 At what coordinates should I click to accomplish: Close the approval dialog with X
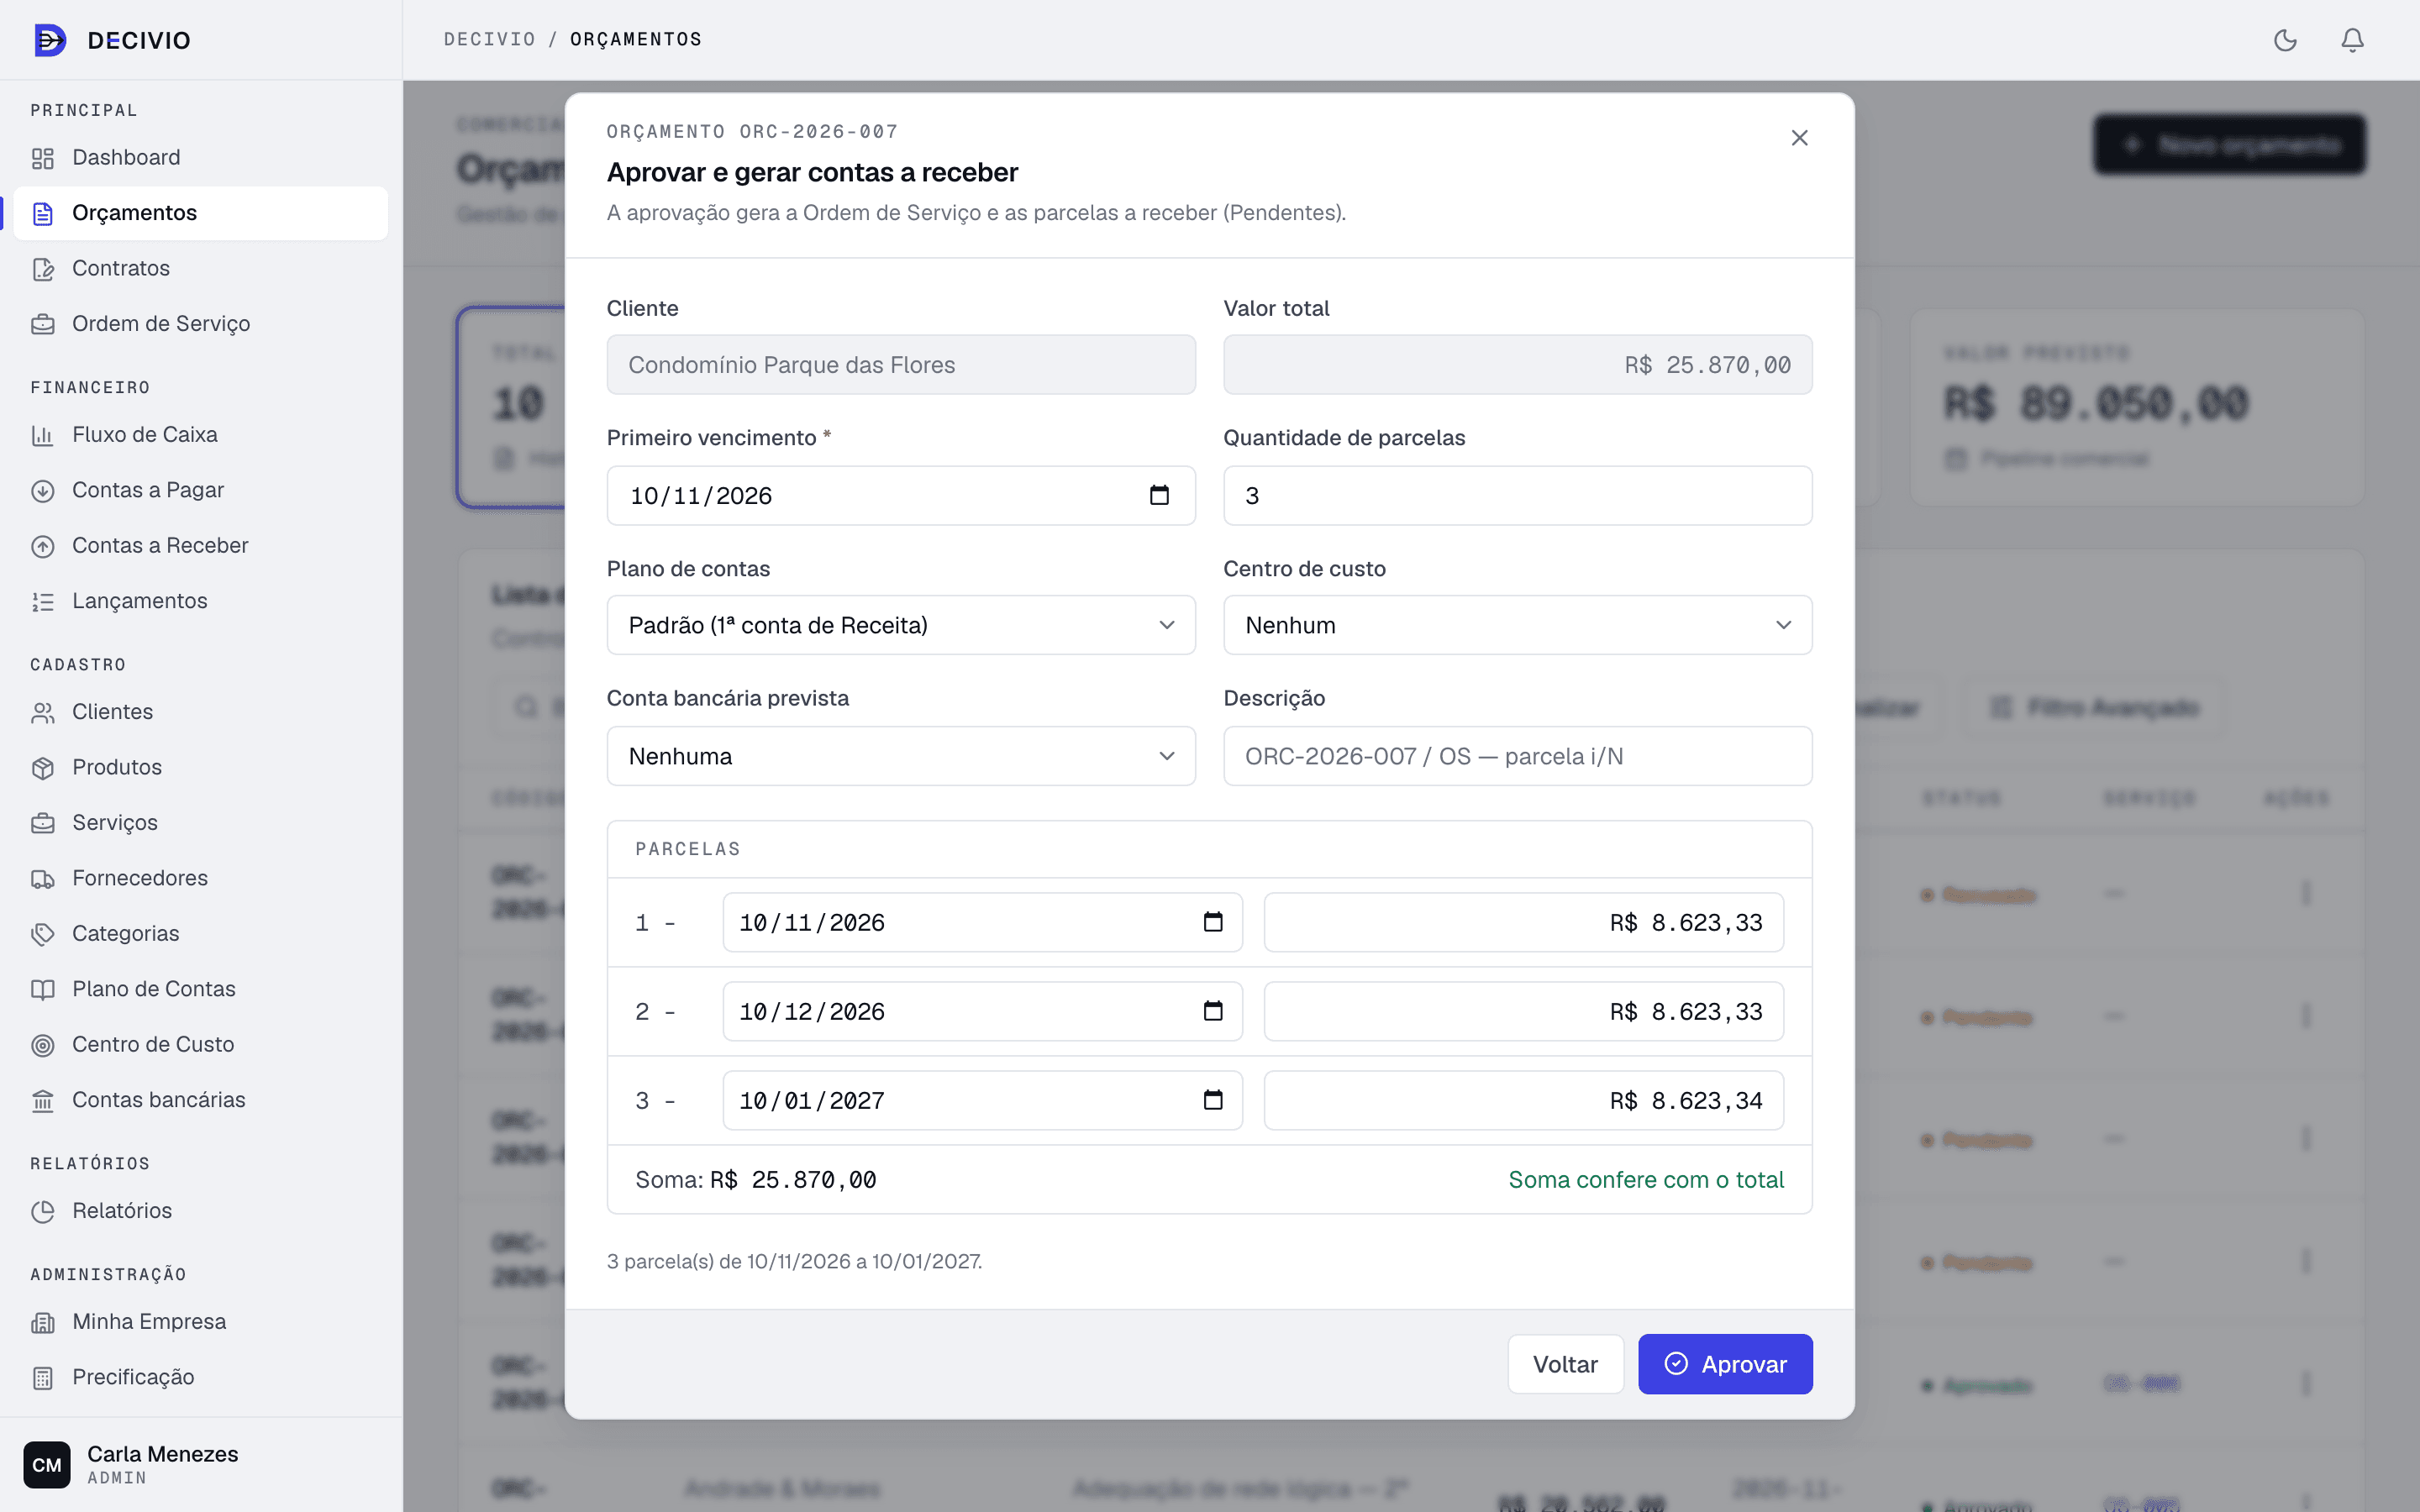(1799, 138)
